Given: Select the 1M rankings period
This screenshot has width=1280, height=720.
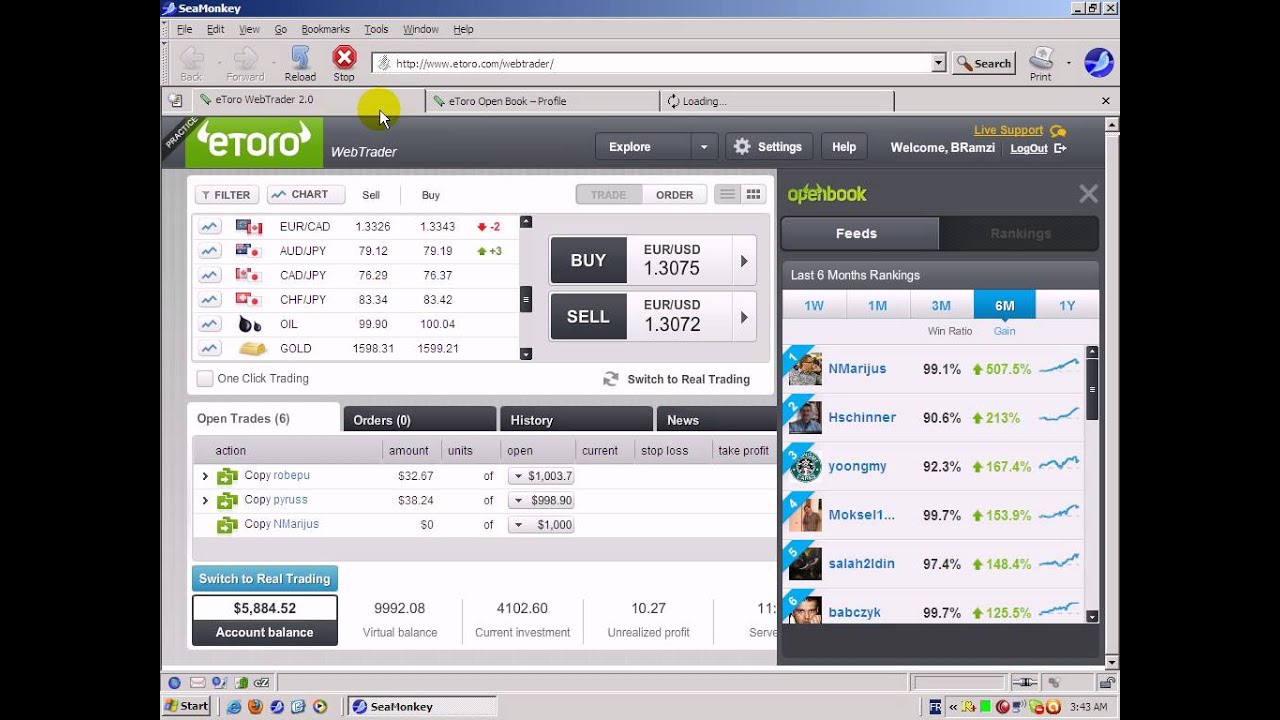Looking at the screenshot, I should pos(878,305).
